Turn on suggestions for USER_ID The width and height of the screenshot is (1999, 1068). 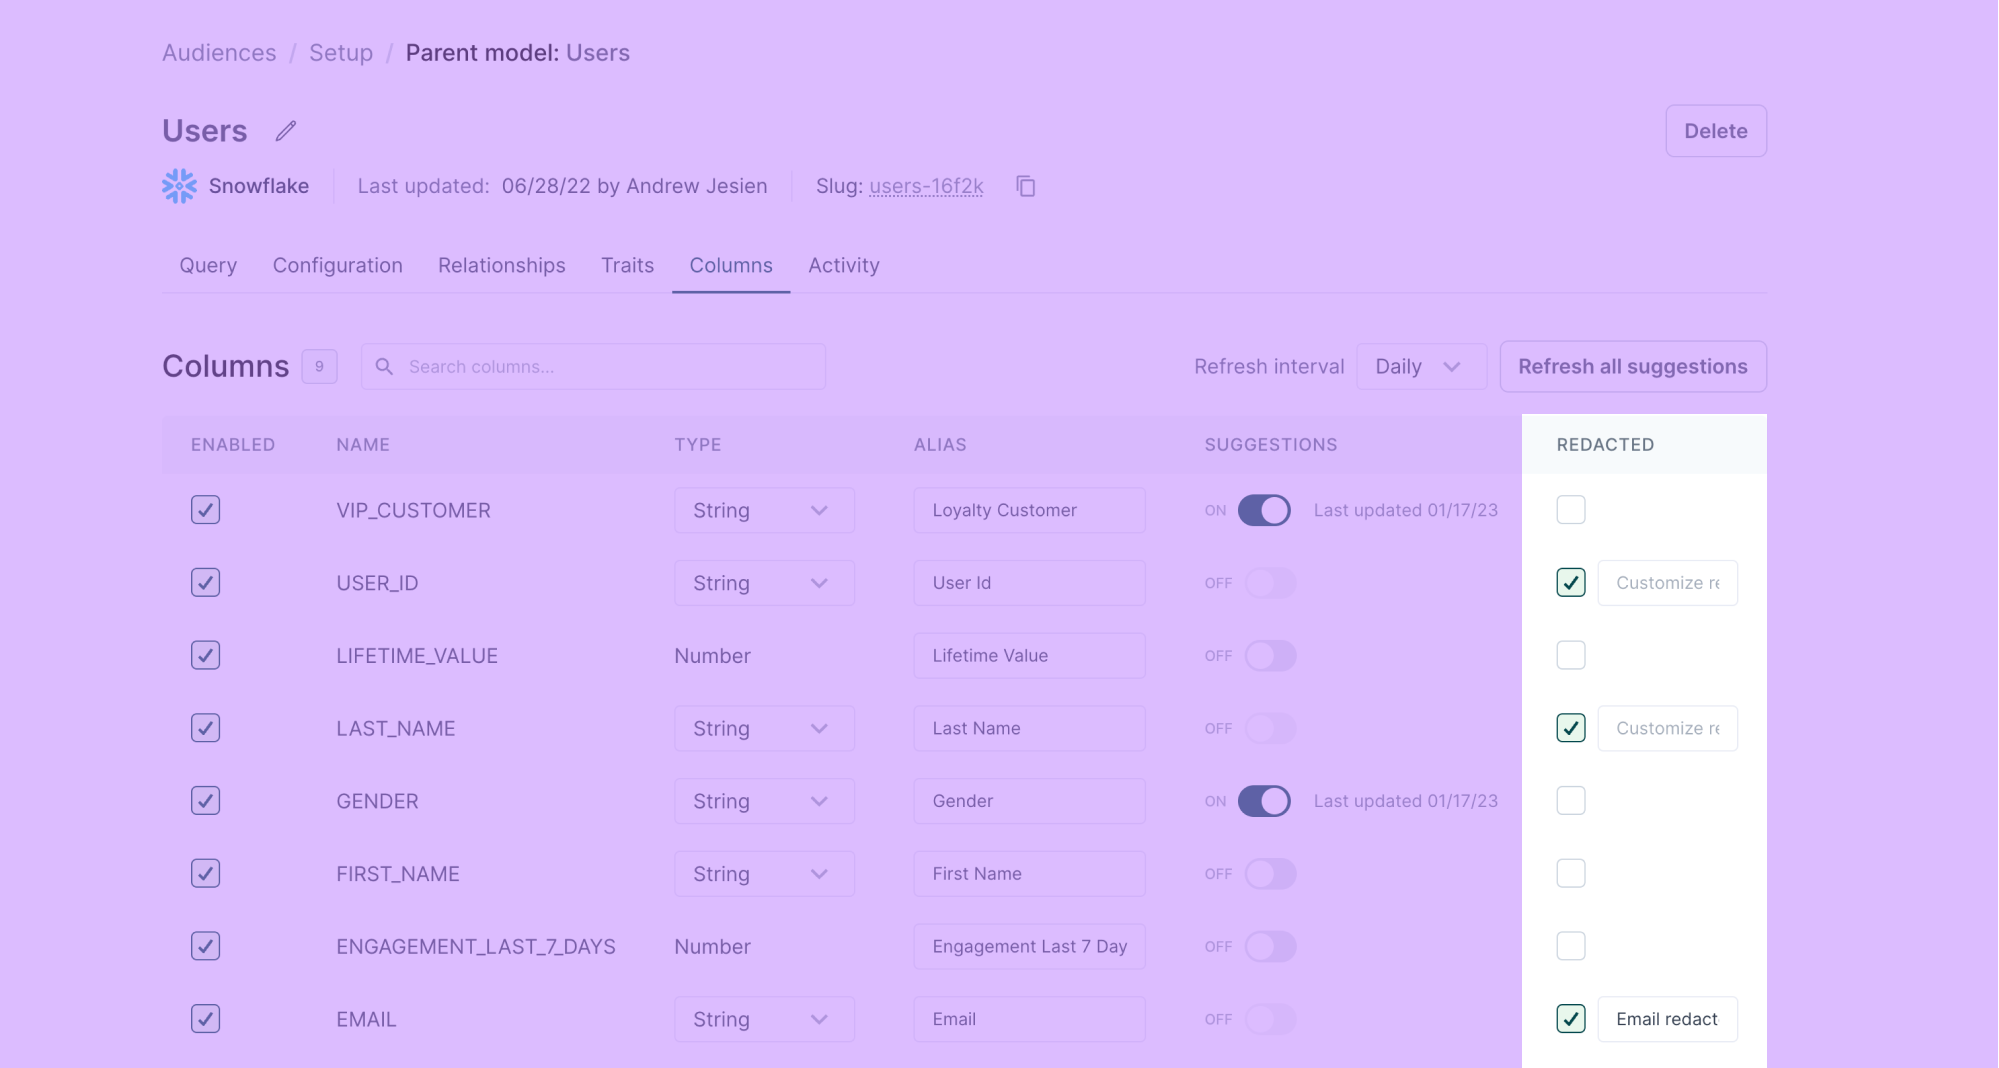pyautogui.click(x=1270, y=583)
